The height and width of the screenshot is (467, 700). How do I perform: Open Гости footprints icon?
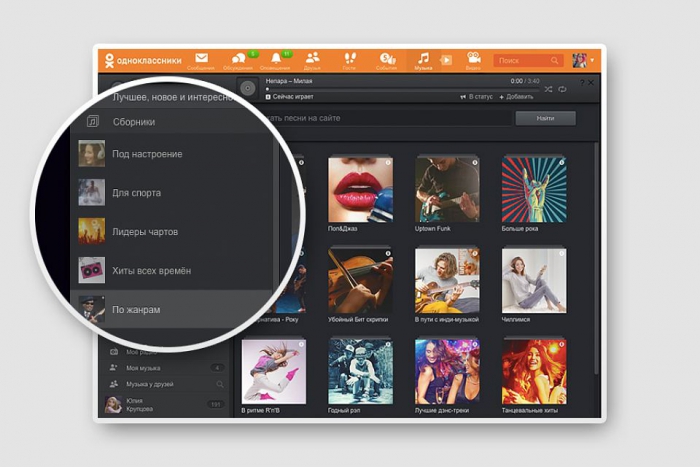(x=350, y=58)
